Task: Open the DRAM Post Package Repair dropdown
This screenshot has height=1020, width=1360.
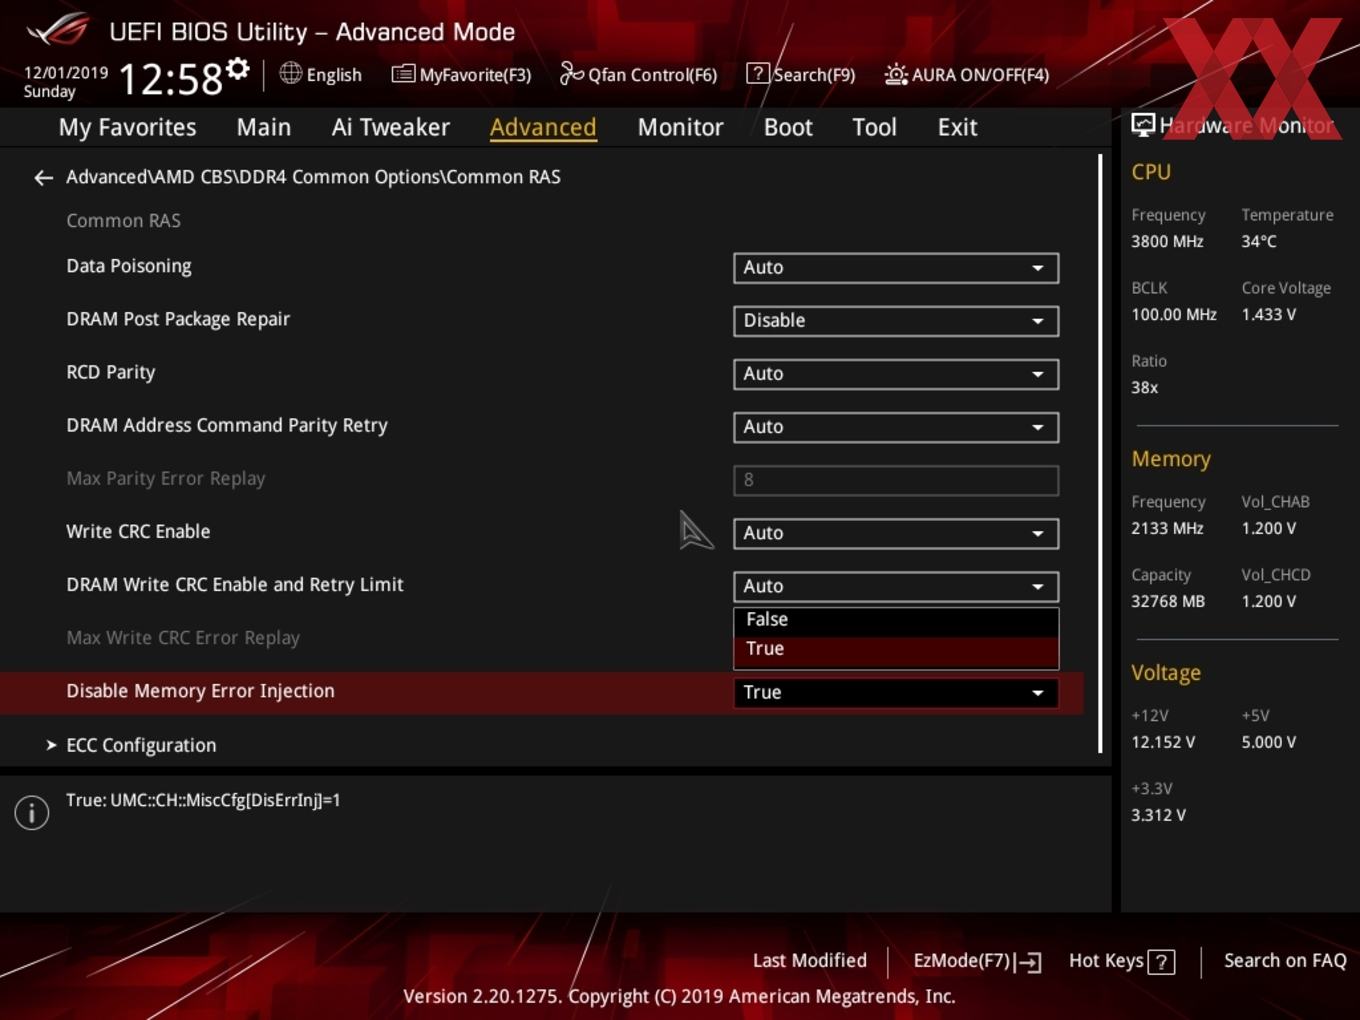Action: 896,321
